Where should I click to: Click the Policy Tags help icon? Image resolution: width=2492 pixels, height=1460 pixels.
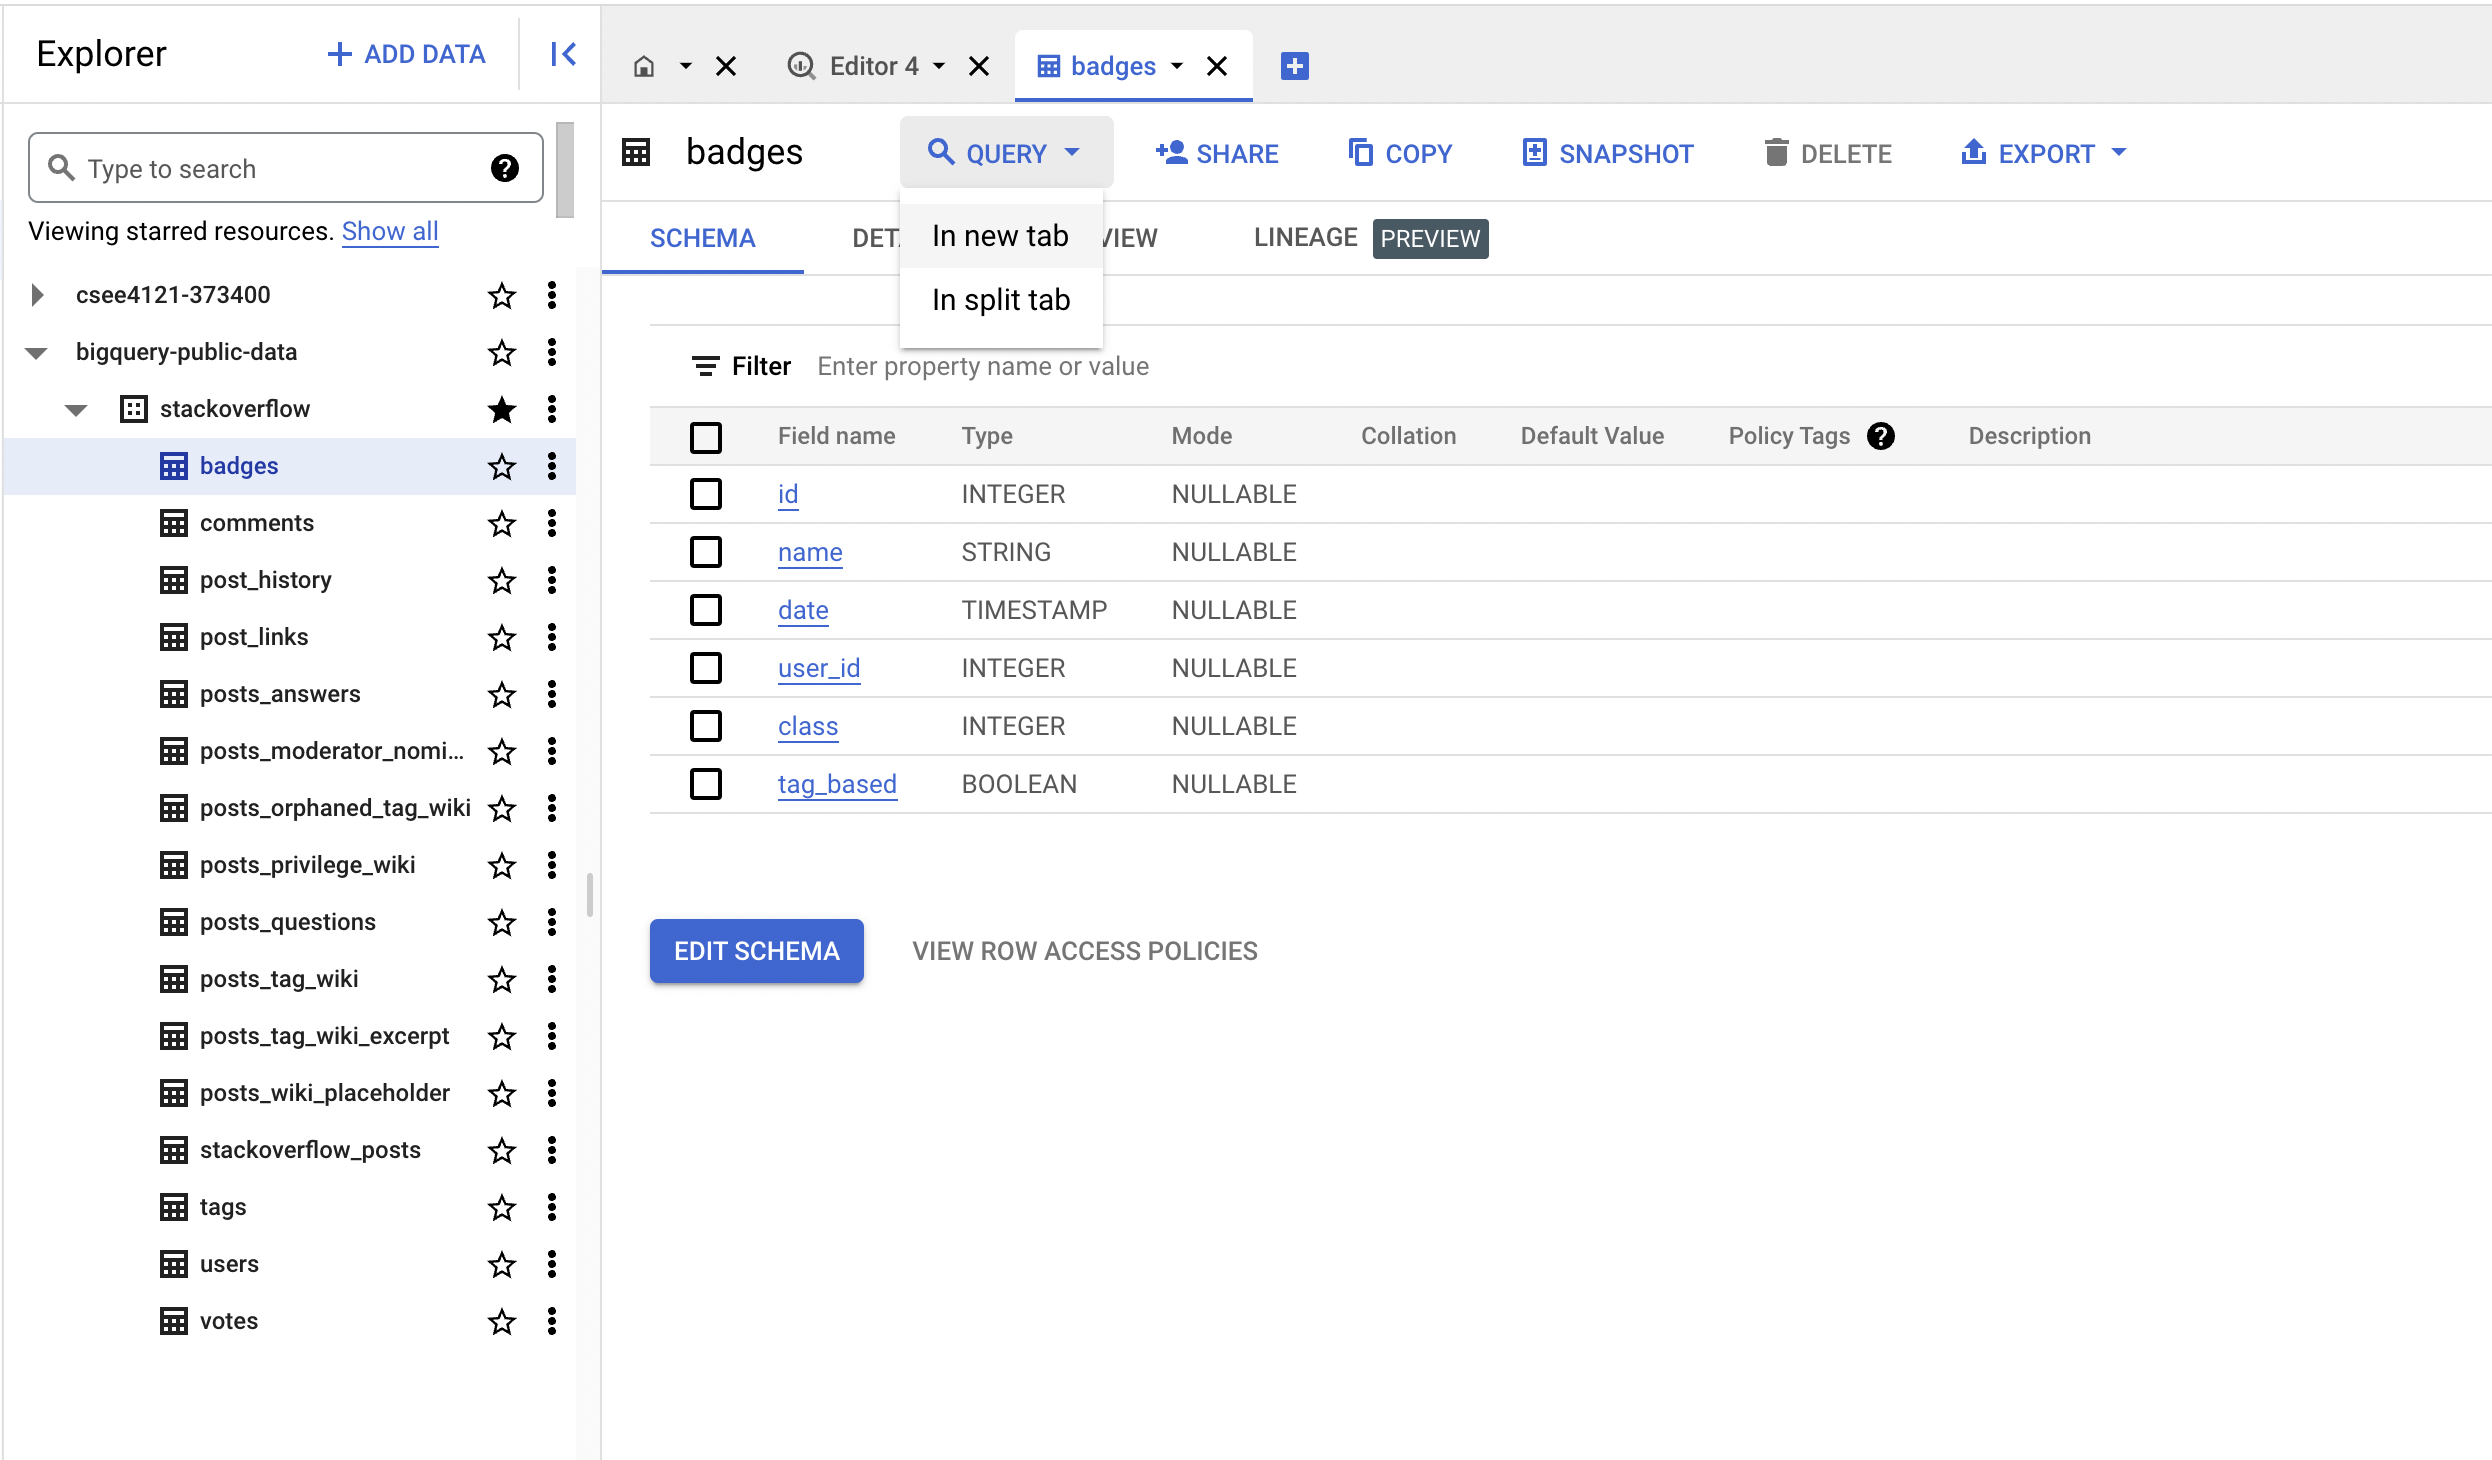[1881, 436]
